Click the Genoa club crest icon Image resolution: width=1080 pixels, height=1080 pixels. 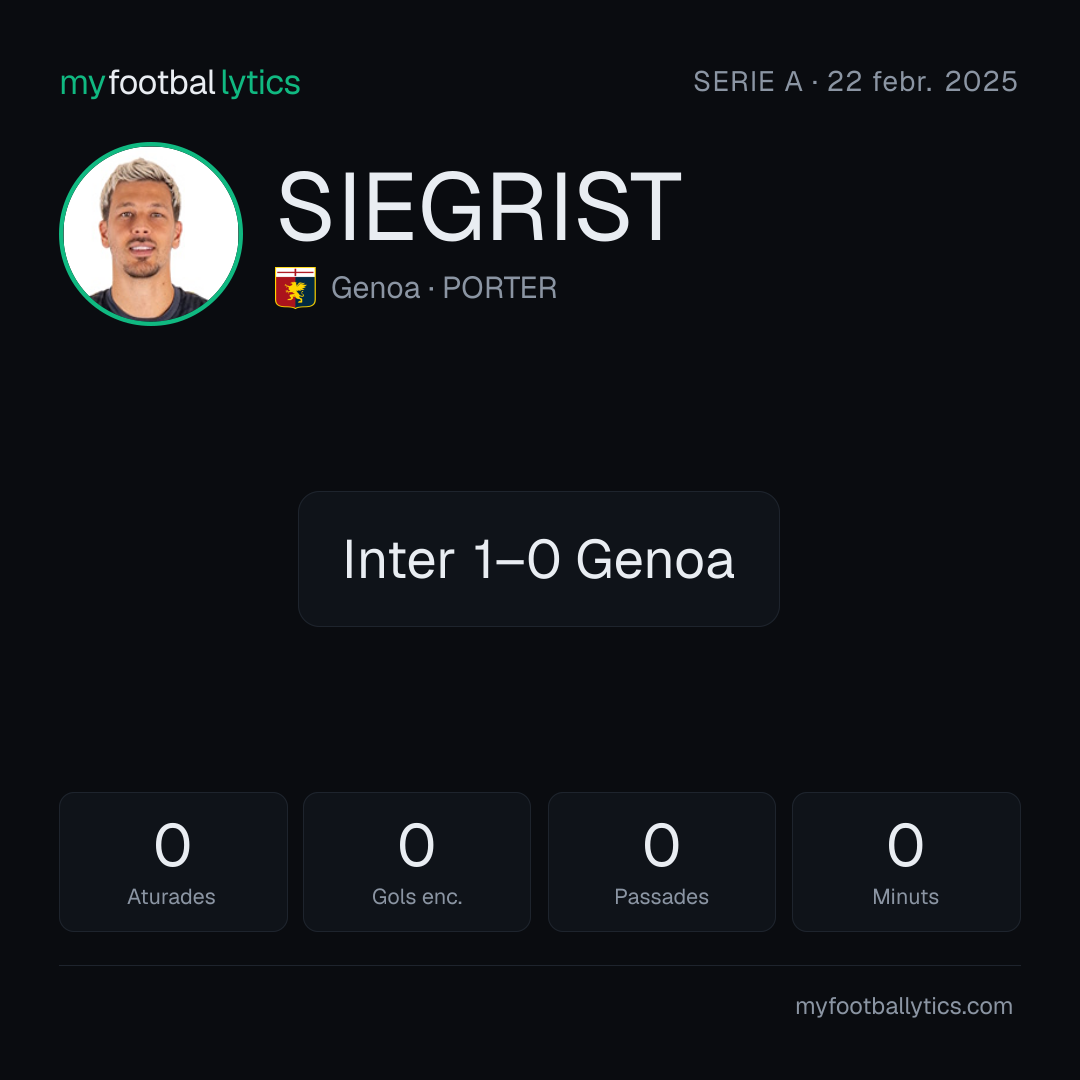pos(295,287)
